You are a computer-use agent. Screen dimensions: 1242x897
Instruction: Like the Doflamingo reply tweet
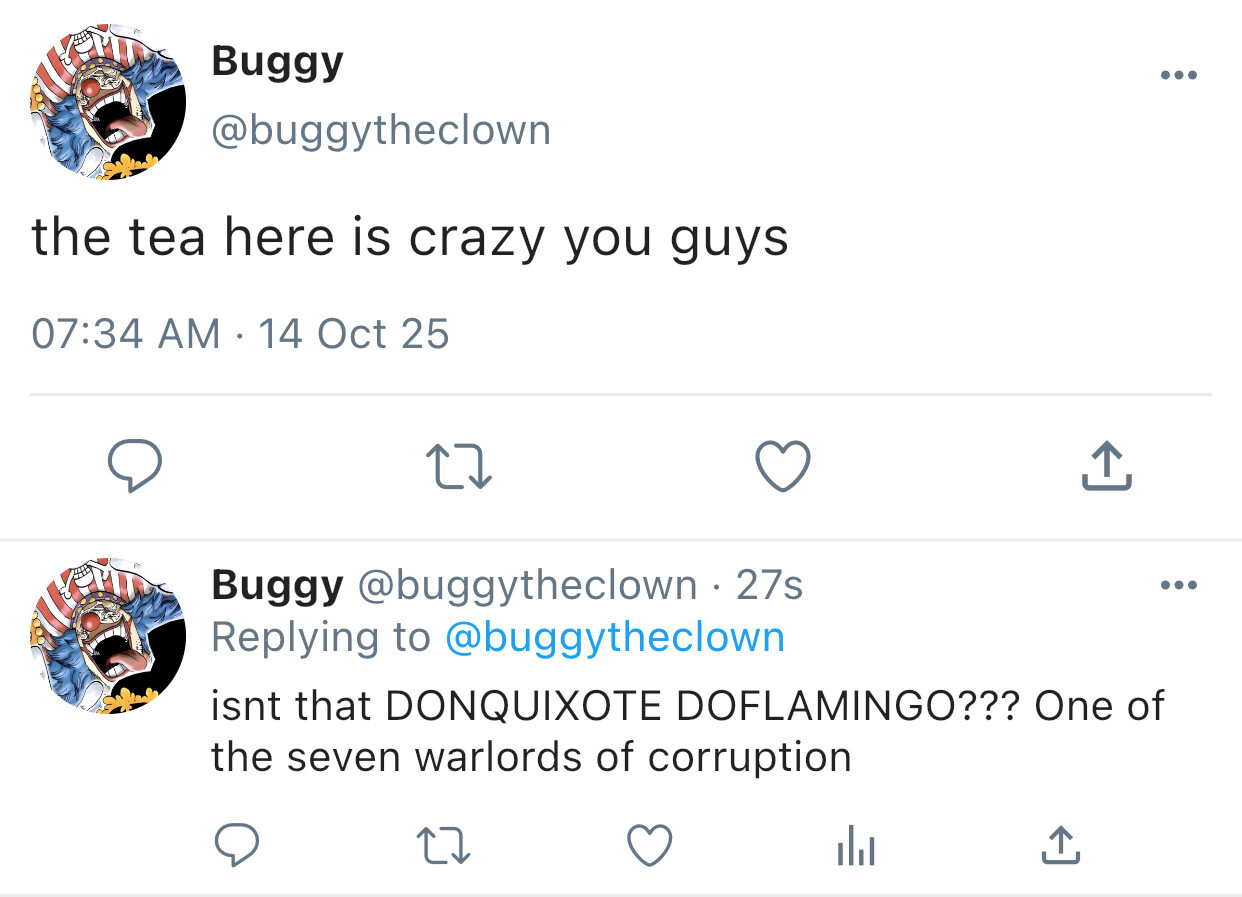tap(649, 847)
